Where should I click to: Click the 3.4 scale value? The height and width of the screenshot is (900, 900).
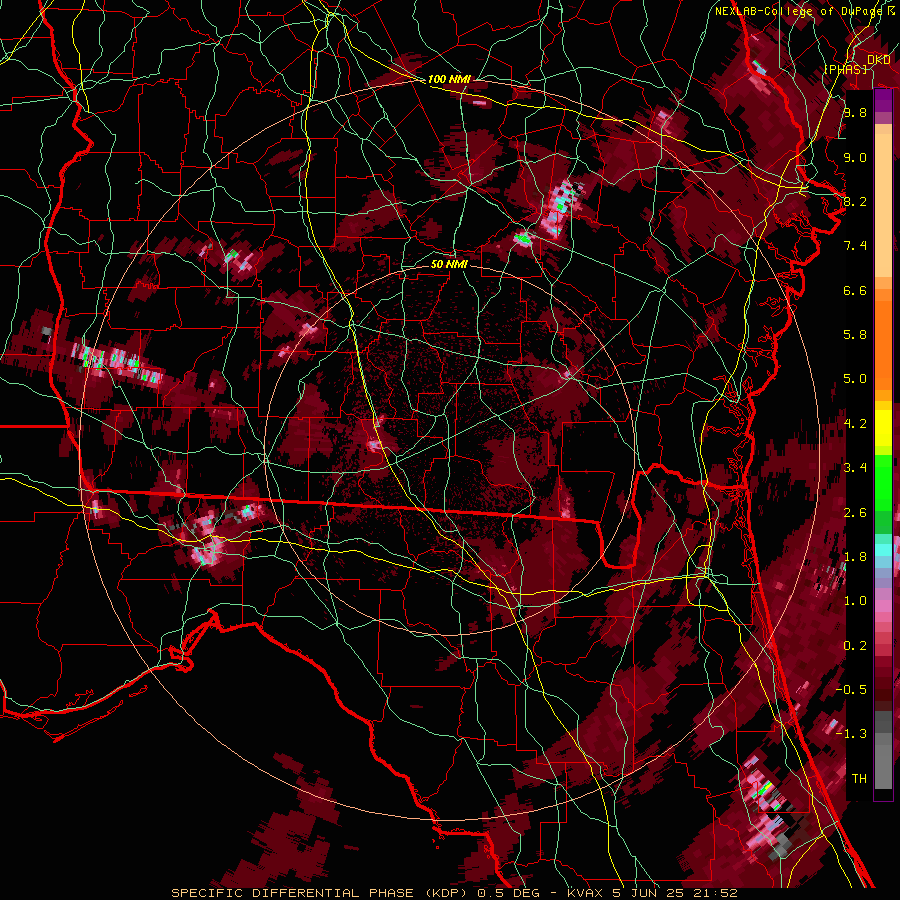pos(855,468)
